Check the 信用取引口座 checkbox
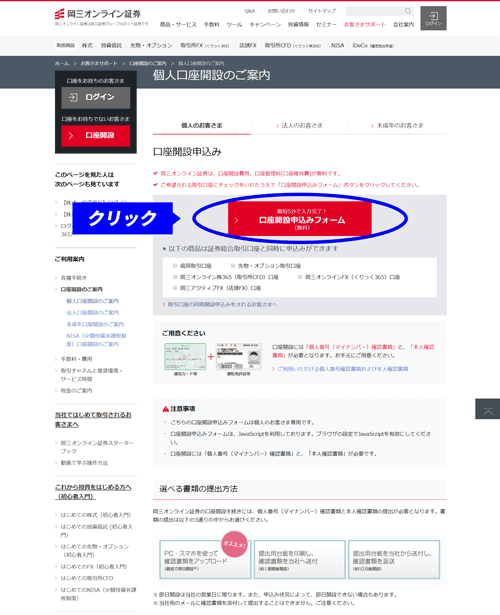Viewport: 500px width, 615px height. point(175,266)
